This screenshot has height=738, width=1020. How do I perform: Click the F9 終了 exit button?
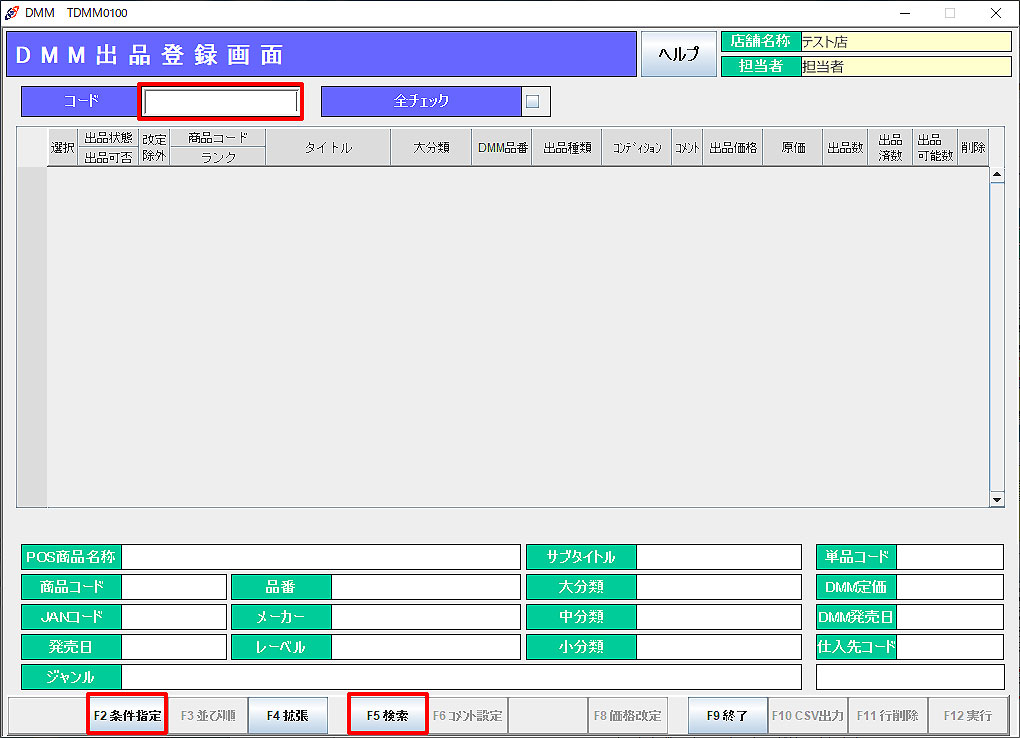tap(727, 716)
